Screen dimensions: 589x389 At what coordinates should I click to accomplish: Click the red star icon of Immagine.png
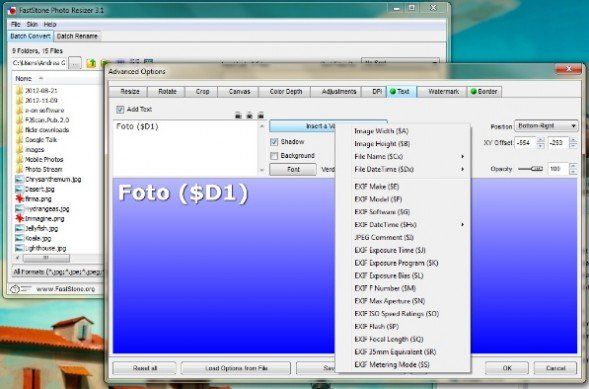tap(20, 218)
